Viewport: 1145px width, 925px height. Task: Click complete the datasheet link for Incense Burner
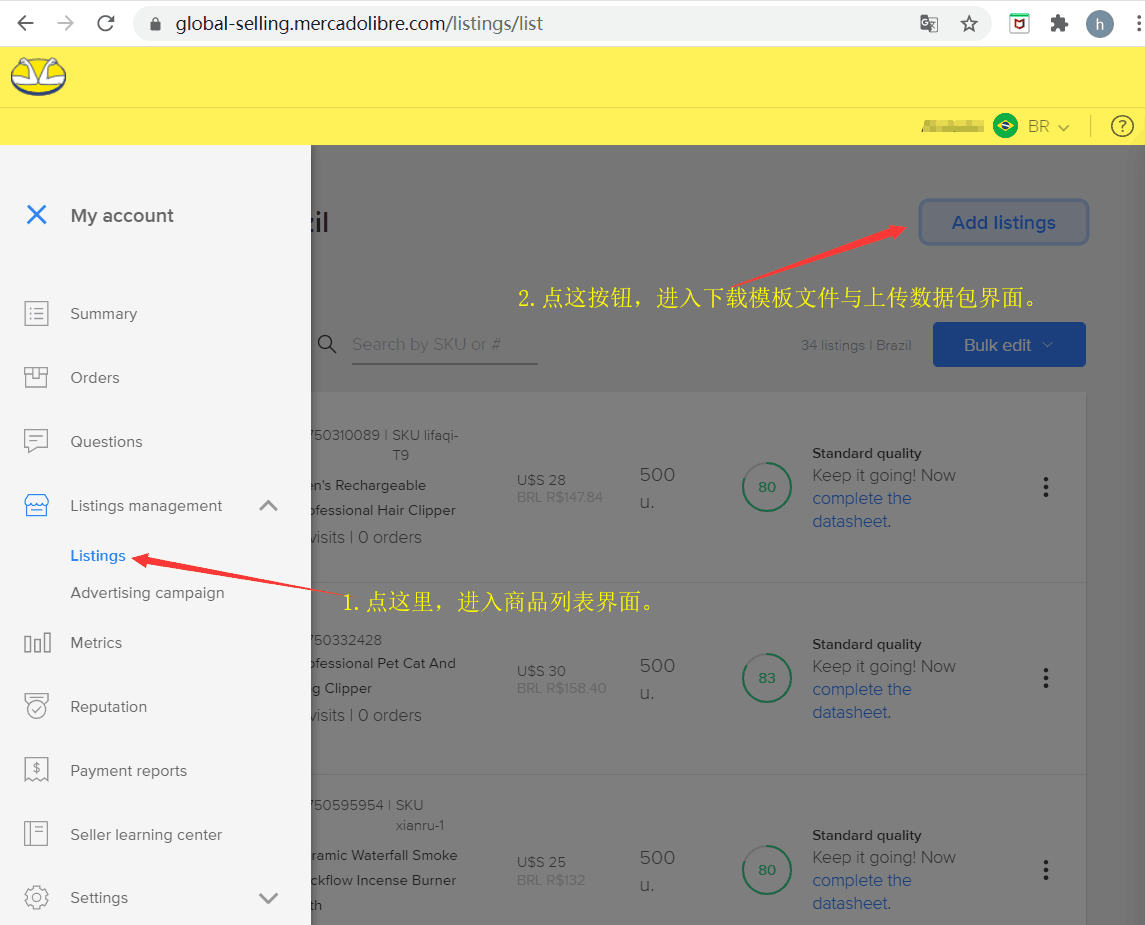point(862,891)
